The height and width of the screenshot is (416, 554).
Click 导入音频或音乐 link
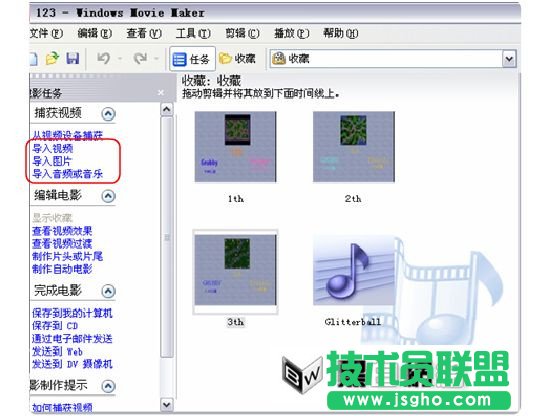67,174
